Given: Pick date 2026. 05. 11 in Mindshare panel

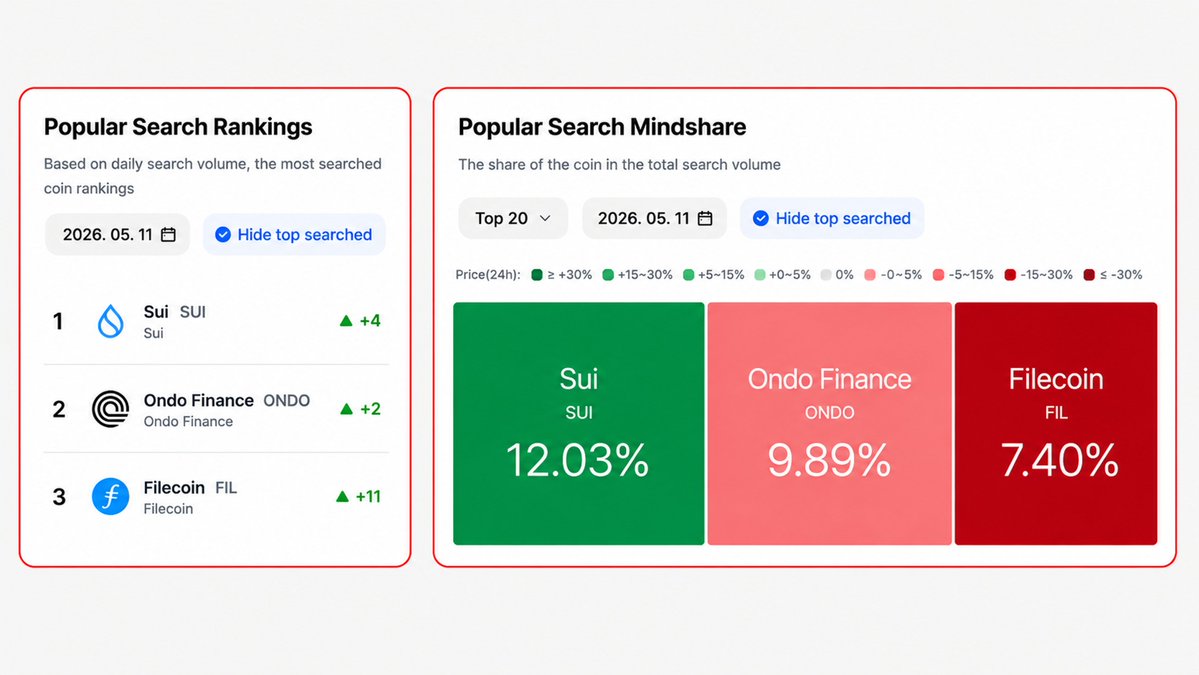Looking at the screenshot, I should (x=654, y=219).
